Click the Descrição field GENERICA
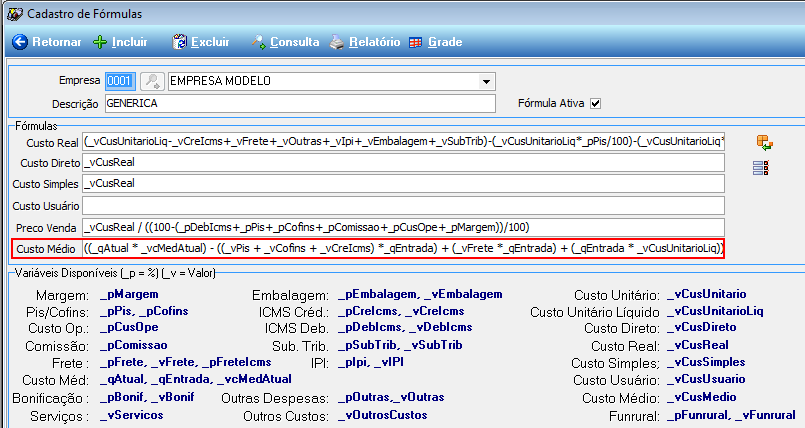The image size is (805, 428). [x=300, y=103]
